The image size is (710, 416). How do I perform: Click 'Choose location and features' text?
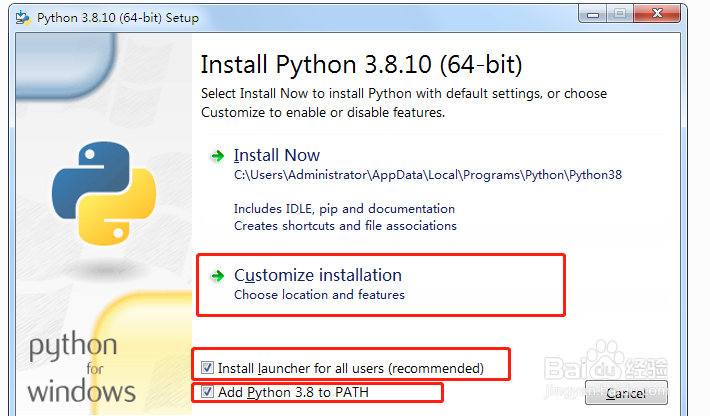[319, 295]
